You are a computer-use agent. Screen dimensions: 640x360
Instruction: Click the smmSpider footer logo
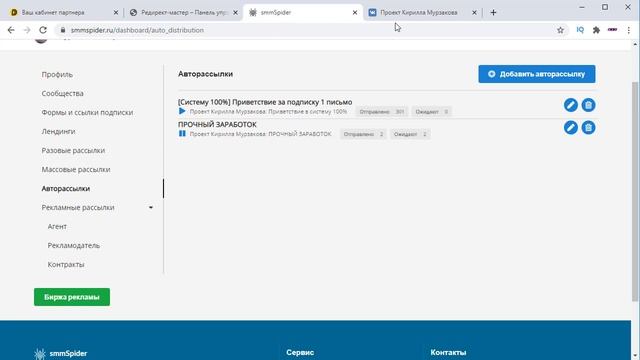pos(61,353)
